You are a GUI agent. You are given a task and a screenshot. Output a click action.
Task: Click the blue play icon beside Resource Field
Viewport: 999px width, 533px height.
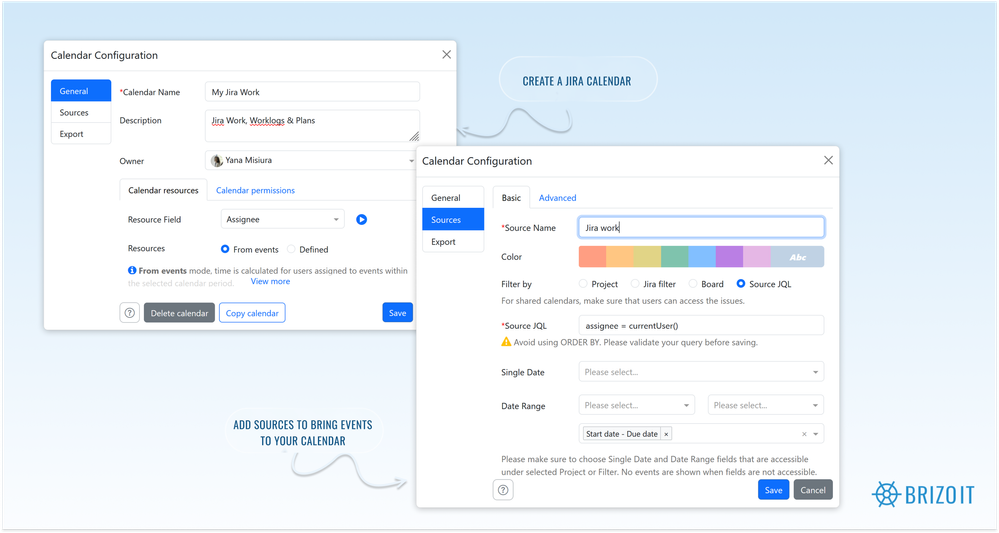361,220
